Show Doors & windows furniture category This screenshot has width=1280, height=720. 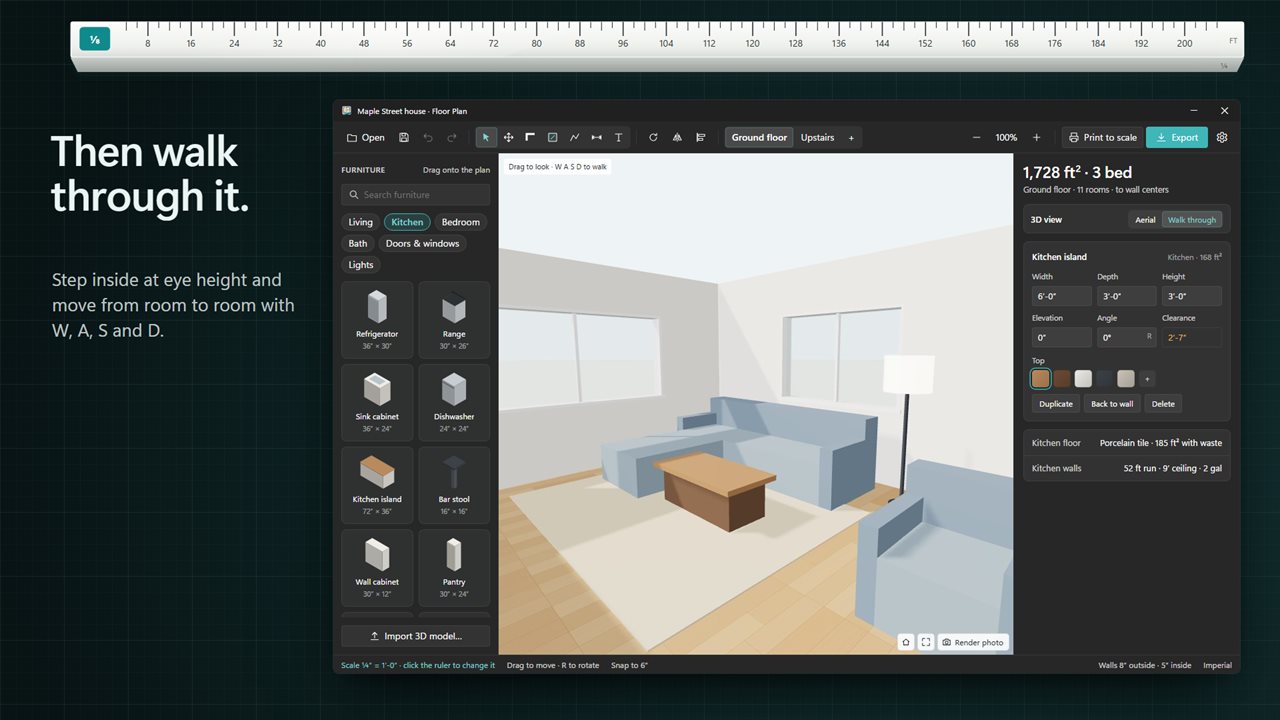tap(423, 243)
